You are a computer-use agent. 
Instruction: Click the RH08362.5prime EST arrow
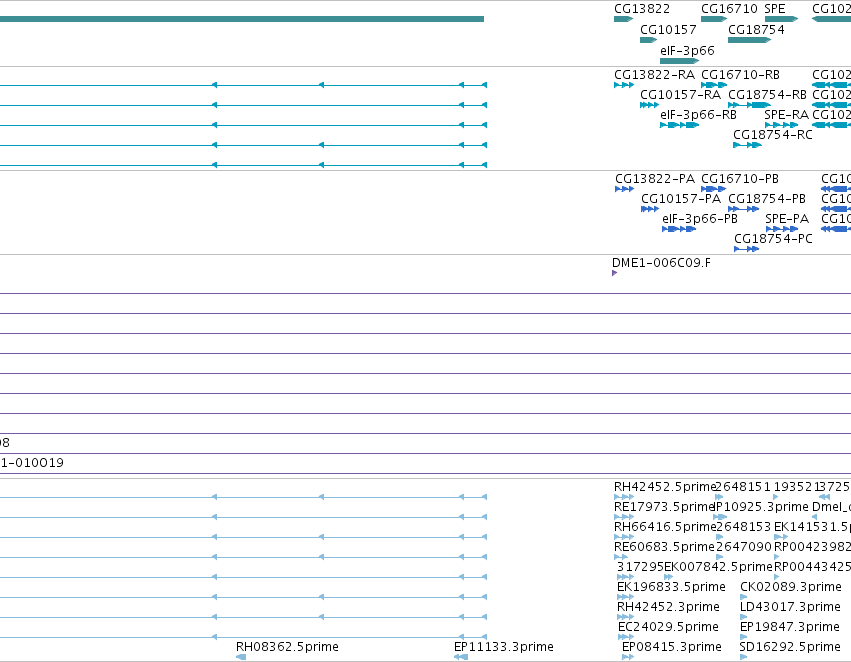pos(241,658)
